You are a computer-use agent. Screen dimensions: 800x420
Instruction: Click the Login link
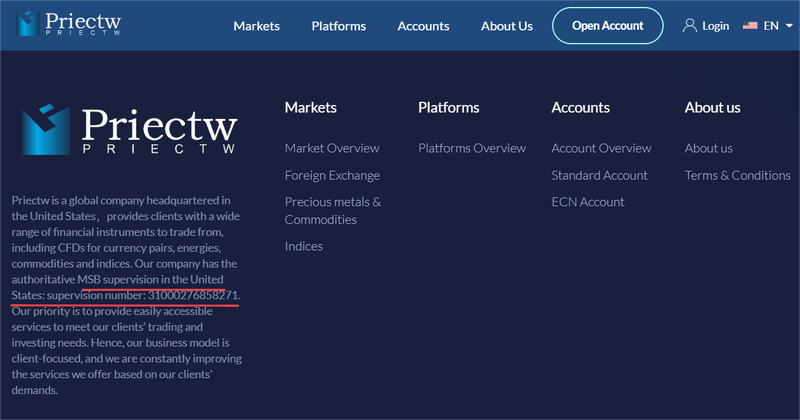[715, 26]
